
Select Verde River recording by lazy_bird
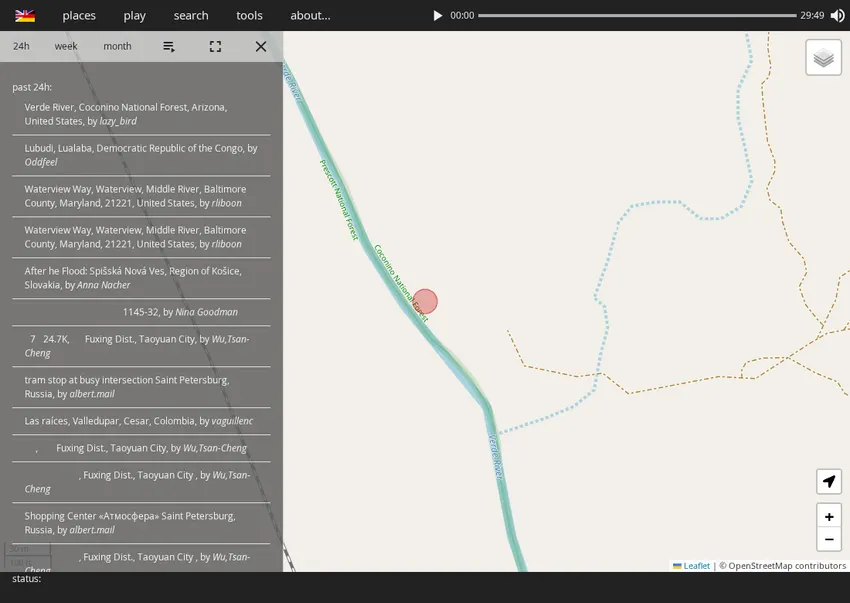[141, 114]
